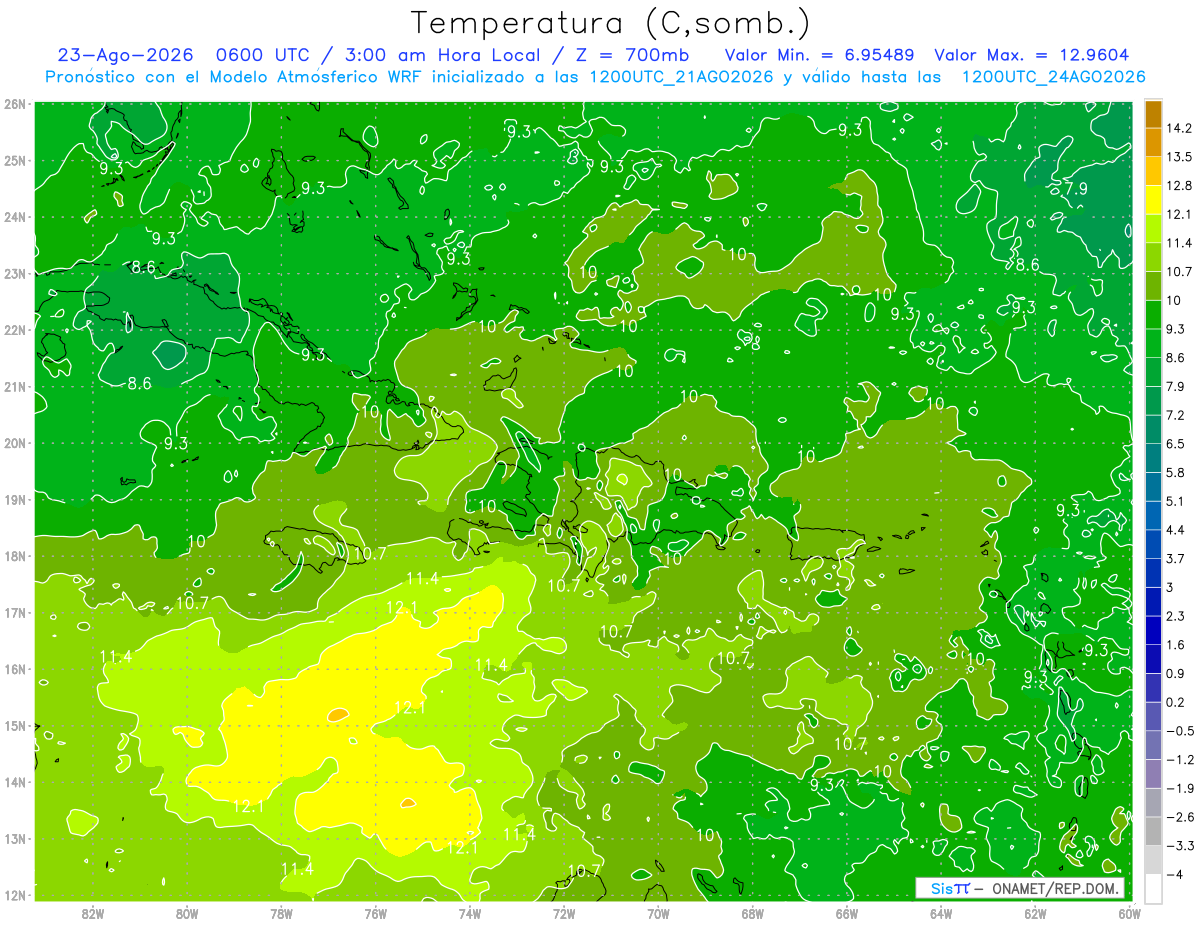Image resolution: width=1200 pixels, height=927 pixels.
Task: Click the '76W' longitude label
Action: pyautogui.click(x=376, y=914)
